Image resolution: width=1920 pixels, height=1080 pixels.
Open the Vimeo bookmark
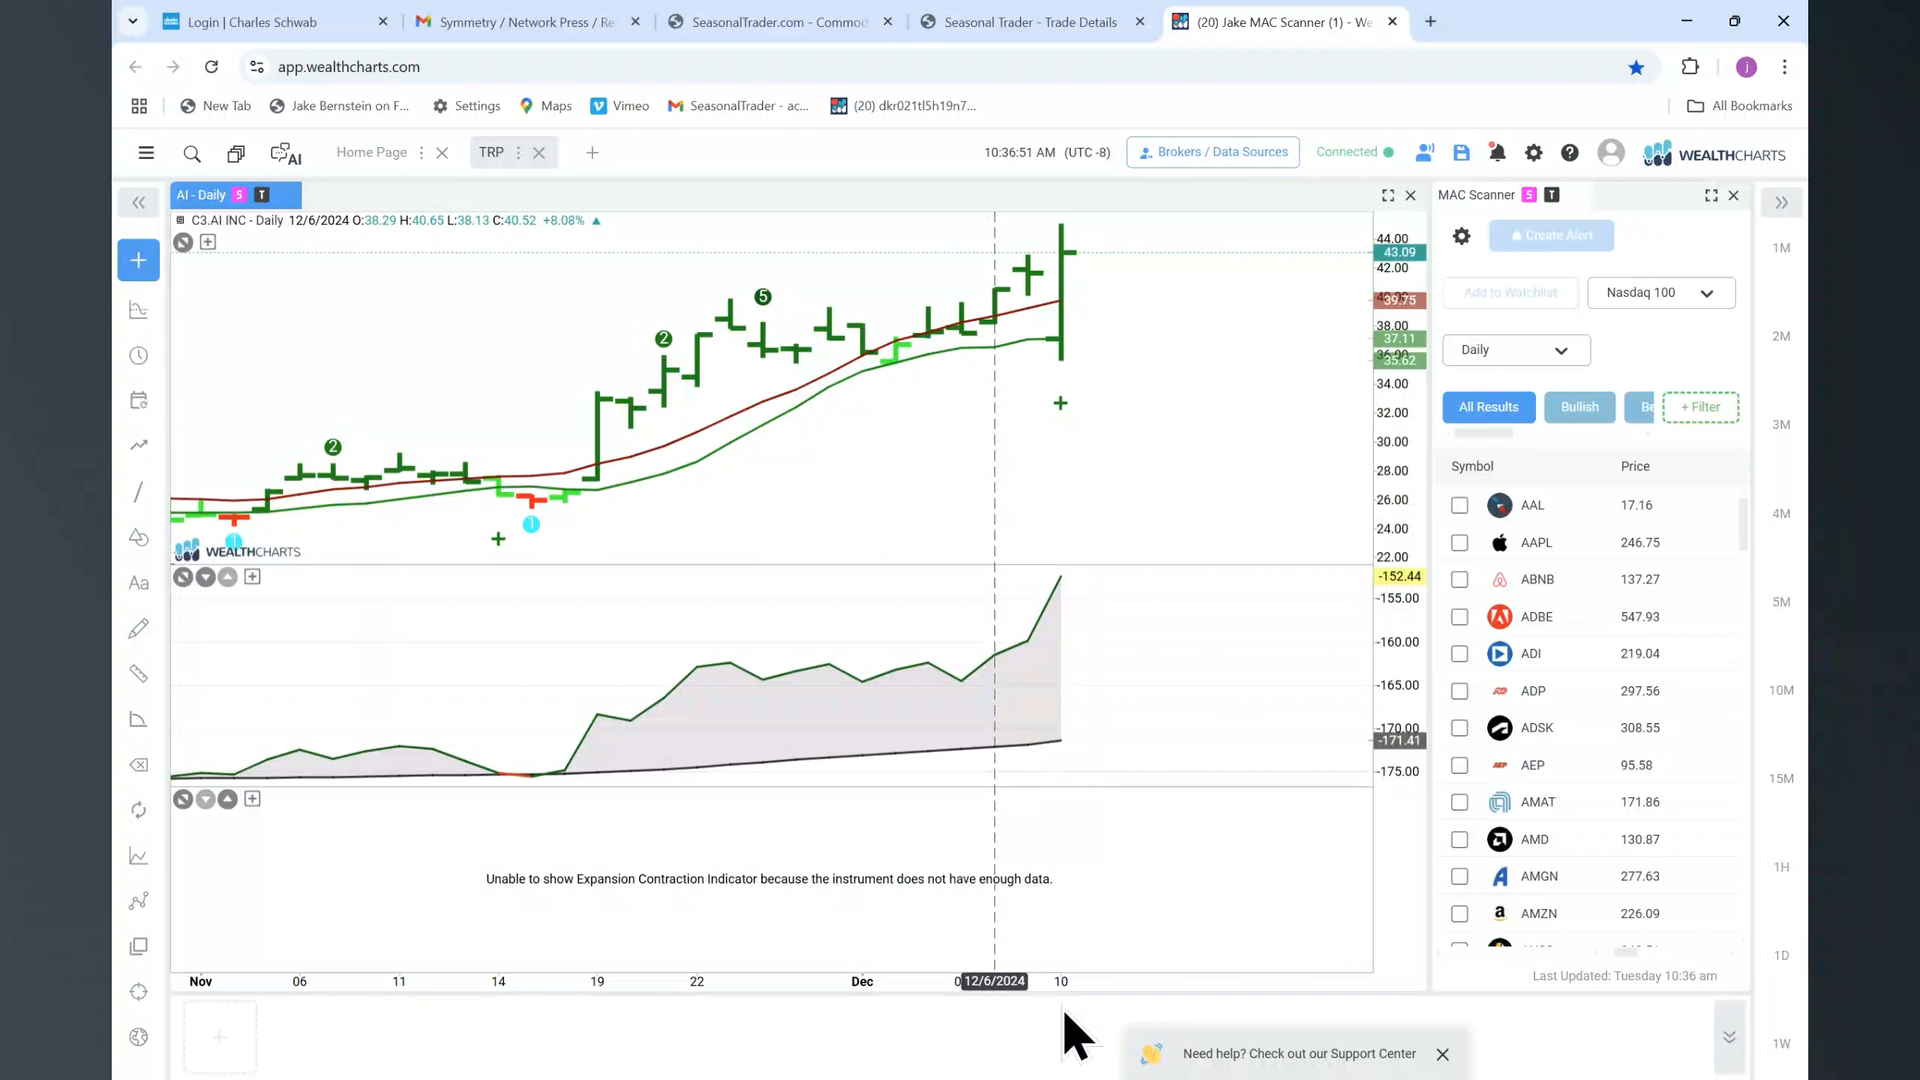(620, 106)
